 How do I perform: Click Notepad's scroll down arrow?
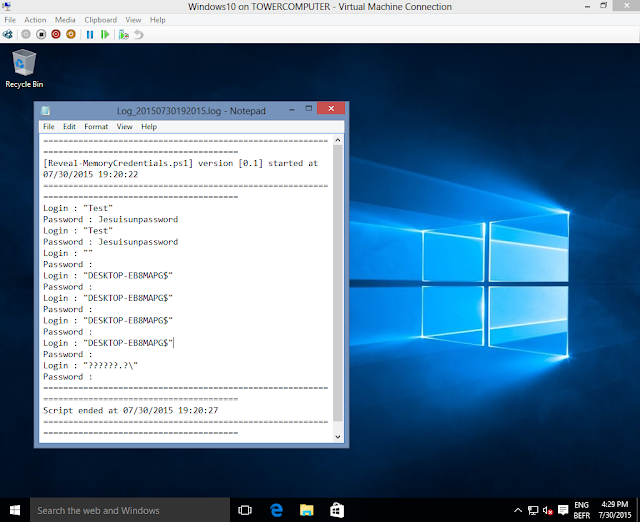coord(338,437)
